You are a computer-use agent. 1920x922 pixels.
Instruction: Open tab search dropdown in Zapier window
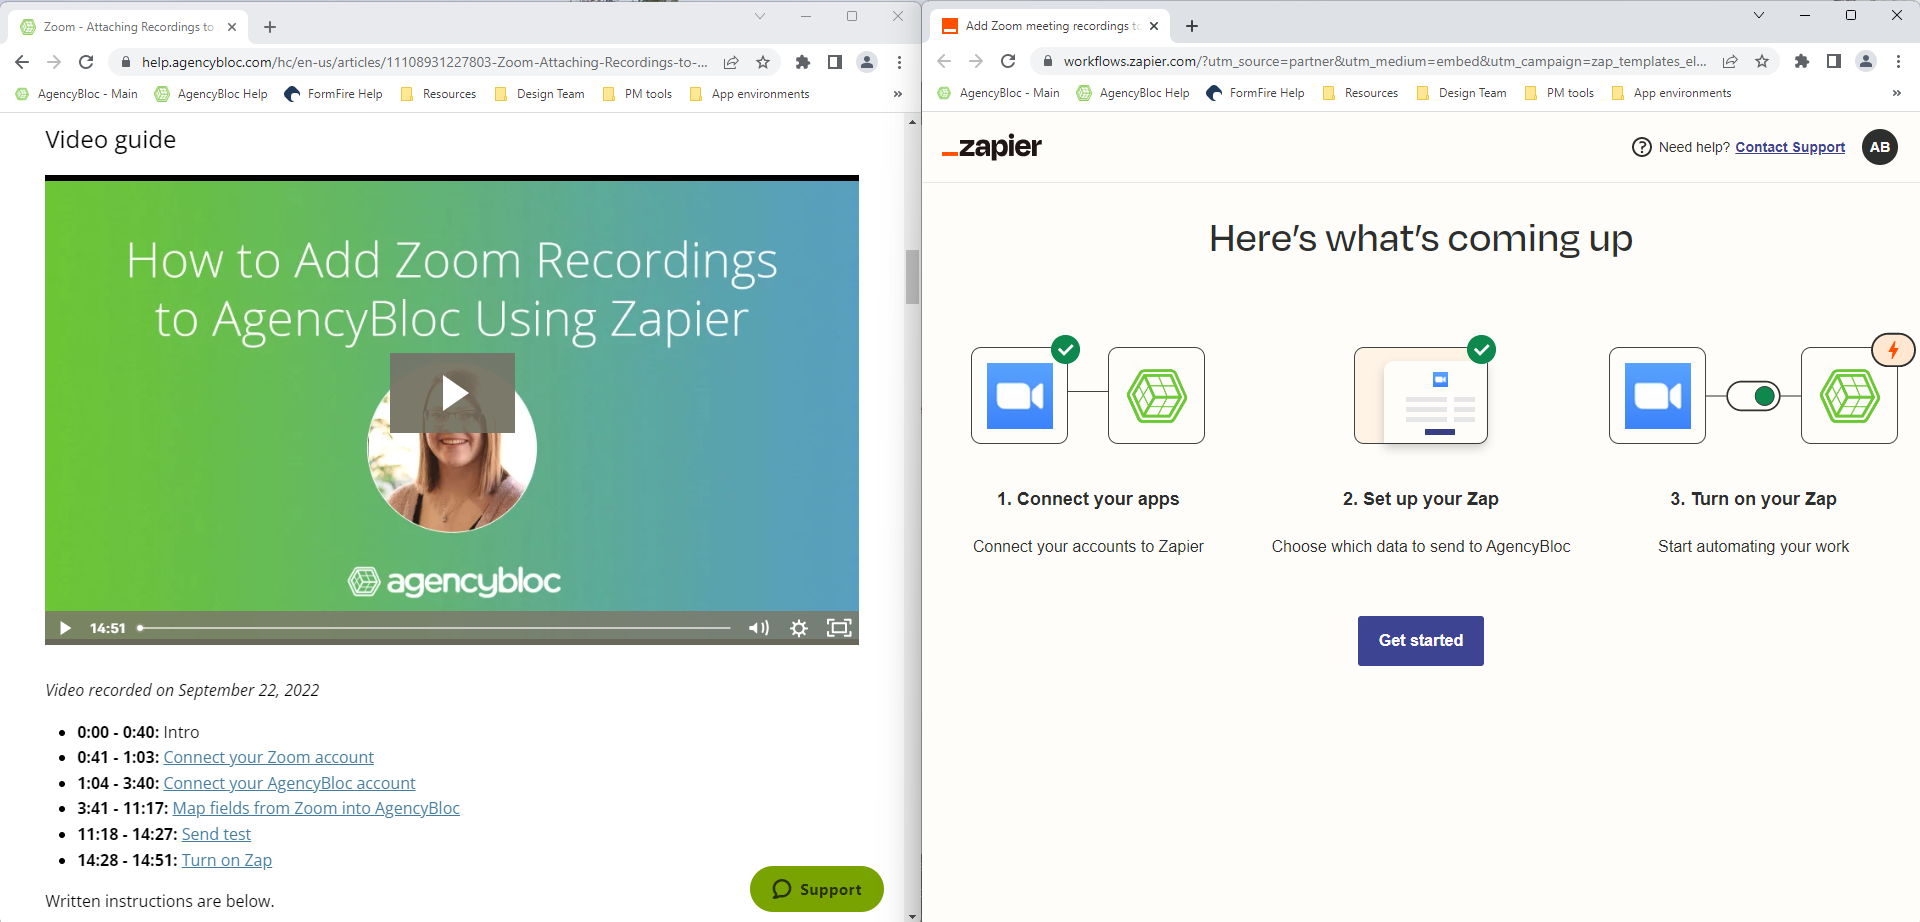click(x=1759, y=15)
